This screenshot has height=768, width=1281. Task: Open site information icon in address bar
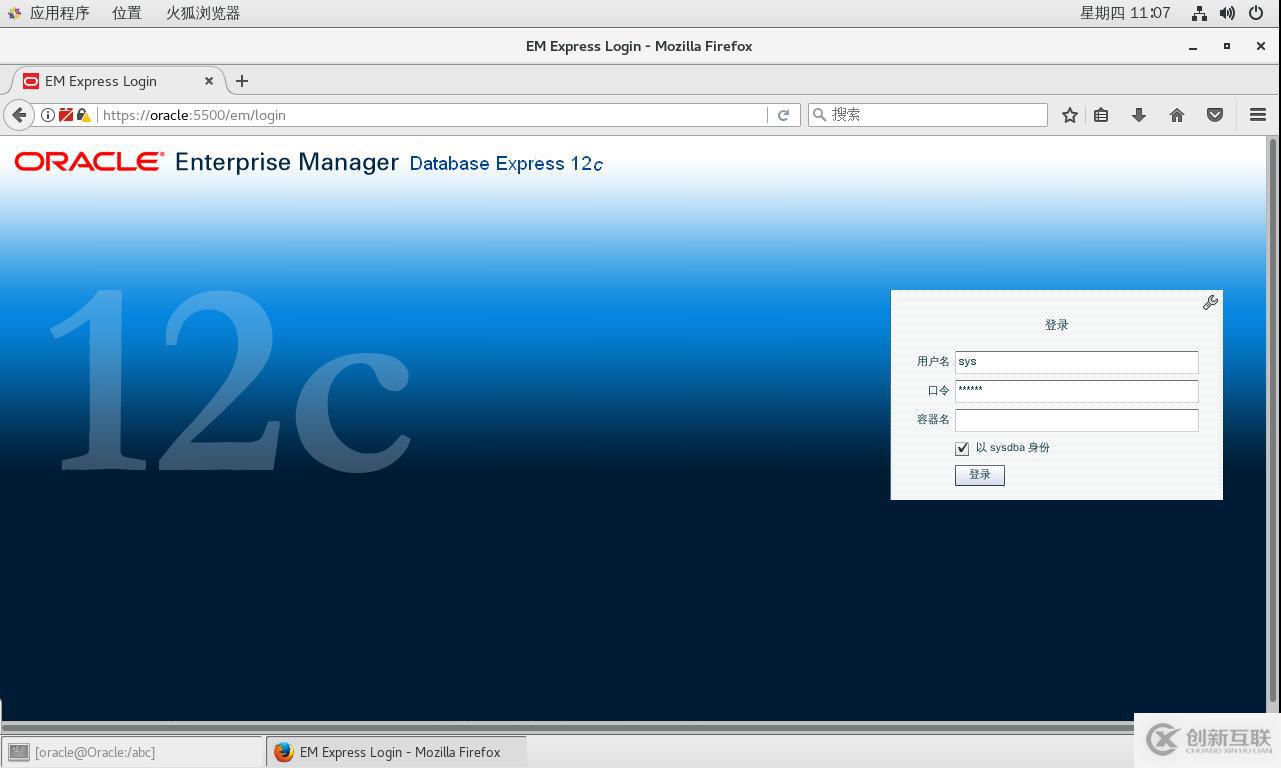[x=47, y=115]
